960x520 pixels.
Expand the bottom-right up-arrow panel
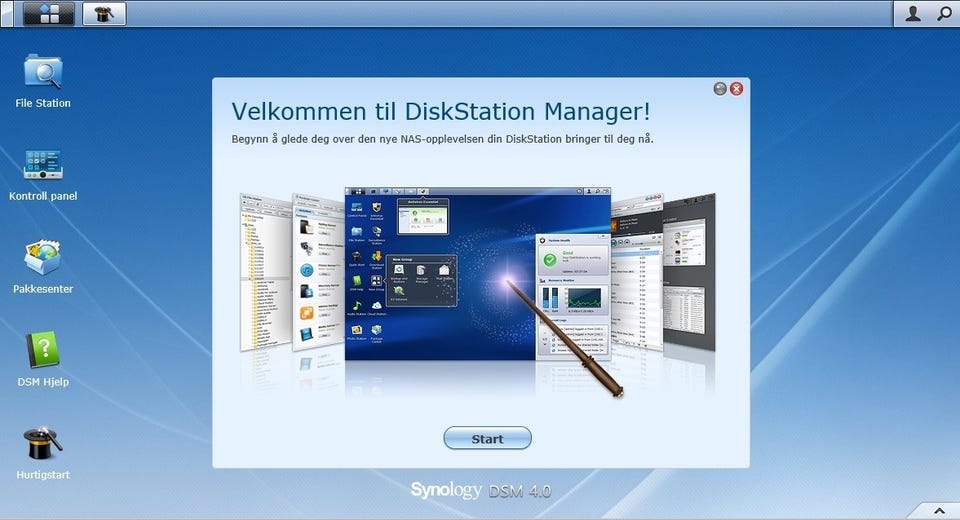939,511
